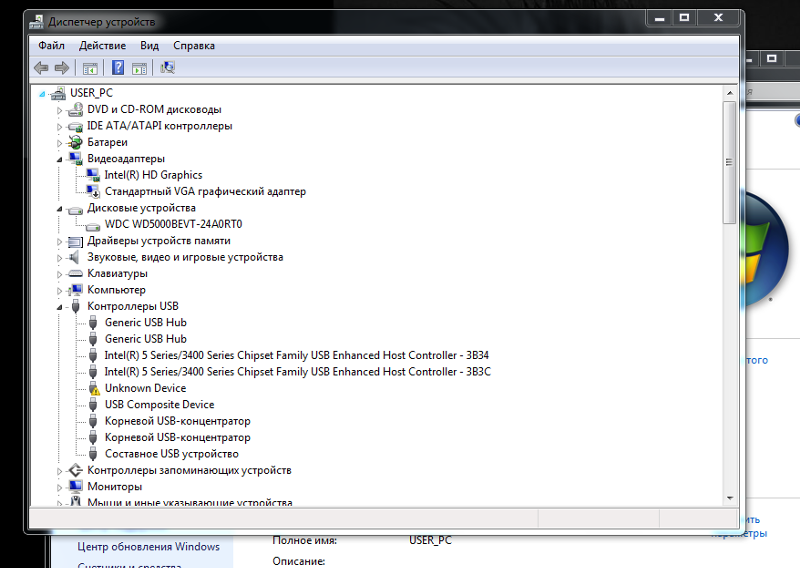The height and width of the screenshot is (568, 800).
Task: Select the first Корневой USB-концентратор
Action: point(178,421)
